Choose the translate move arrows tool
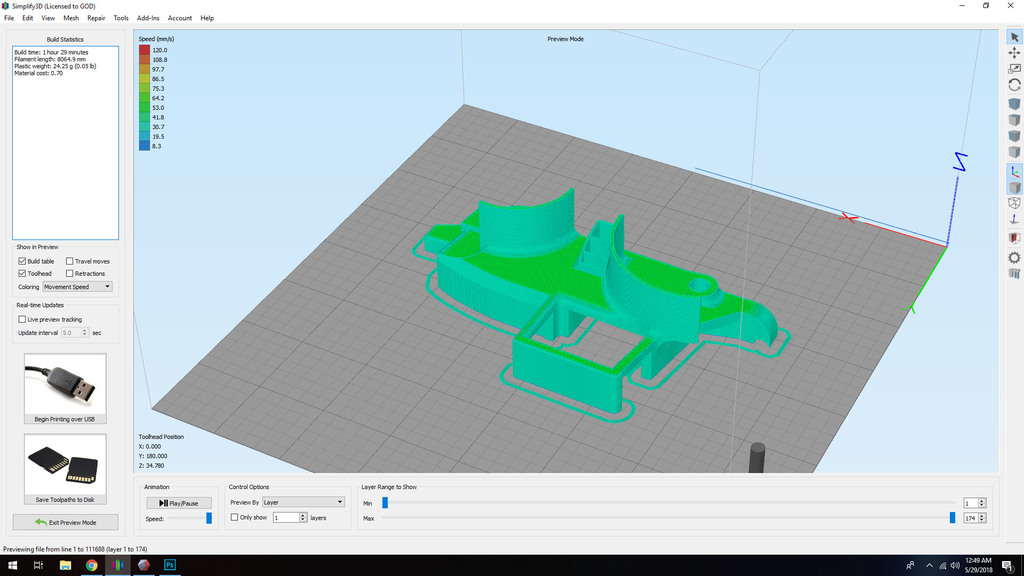1024x576 pixels. click(x=1014, y=53)
